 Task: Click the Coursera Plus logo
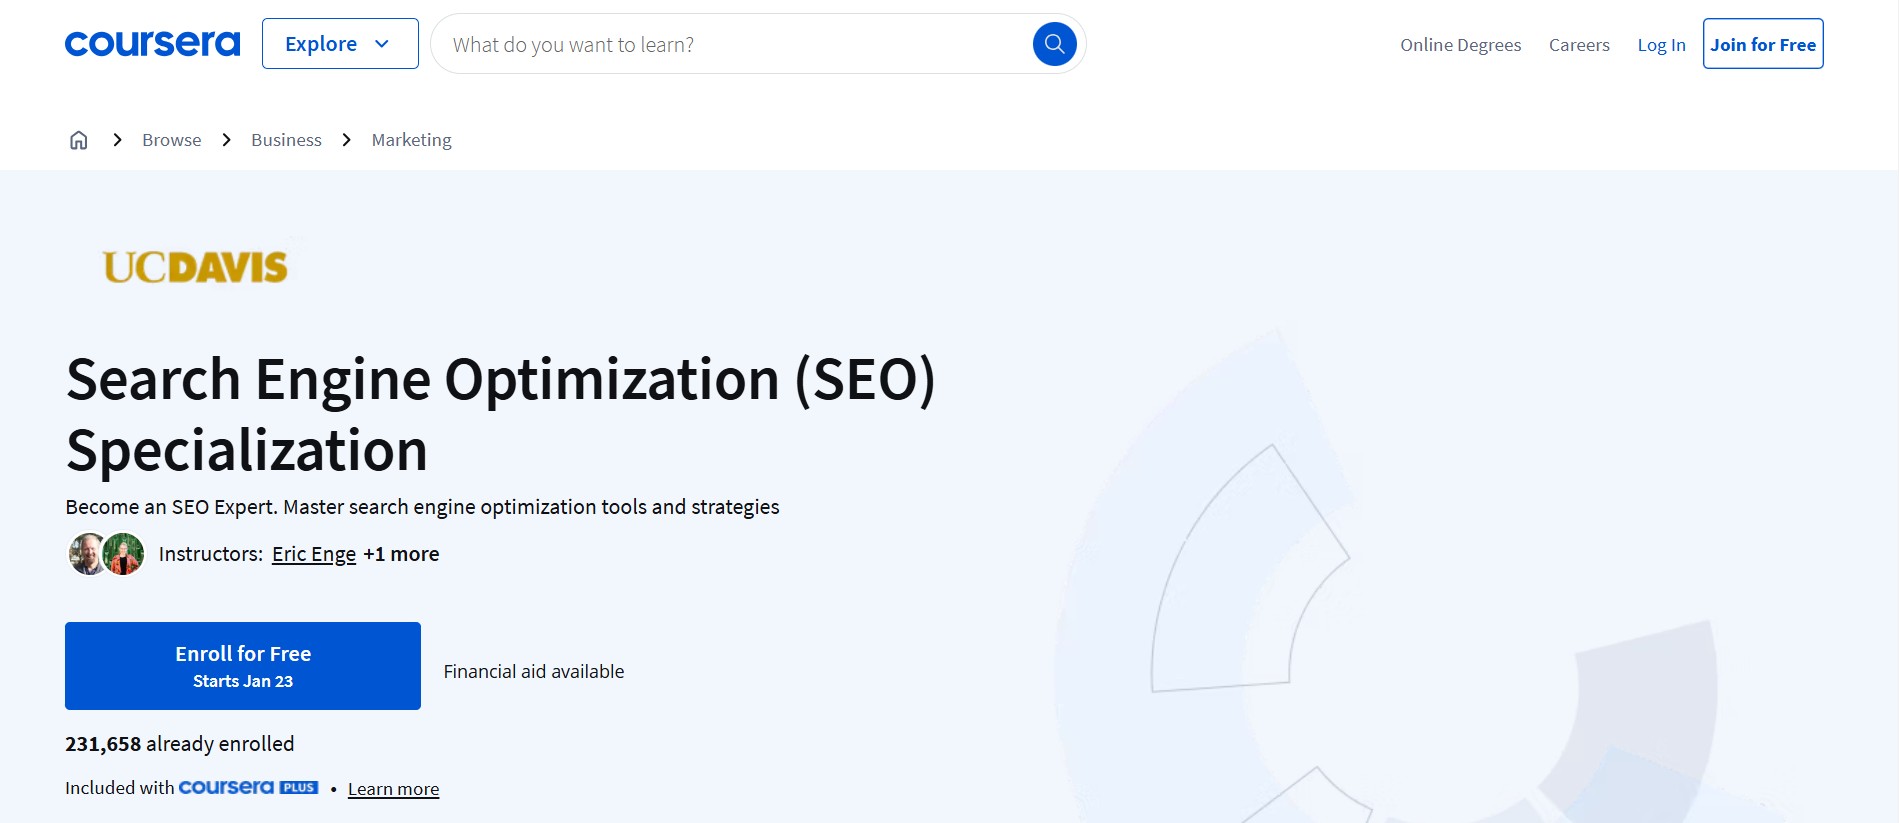point(248,788)
